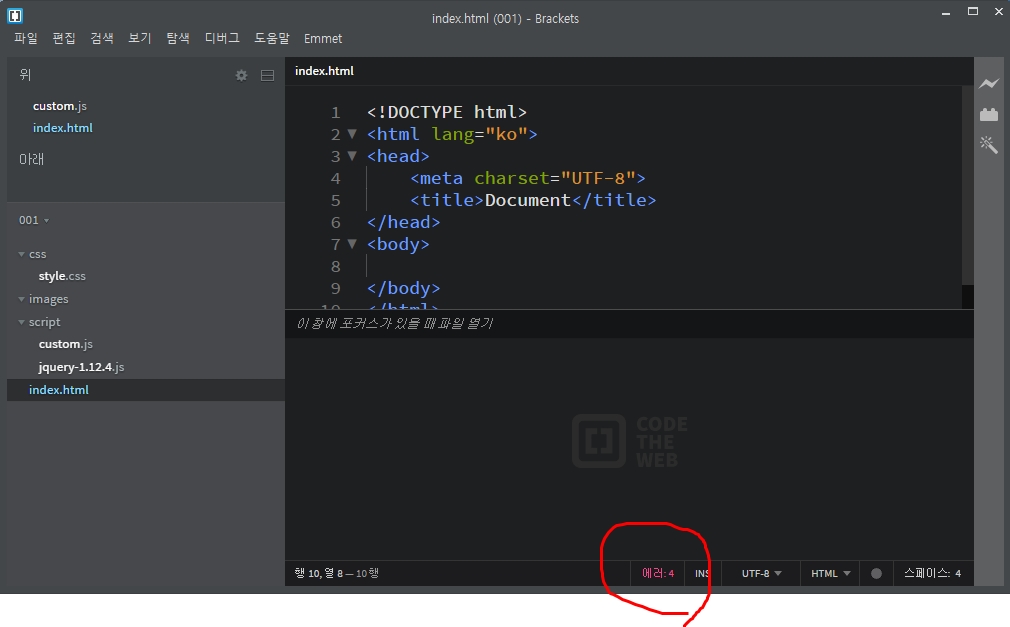Click line number 6 in the gutter
Screen dimensions: 1010x627
coord(336,222)
